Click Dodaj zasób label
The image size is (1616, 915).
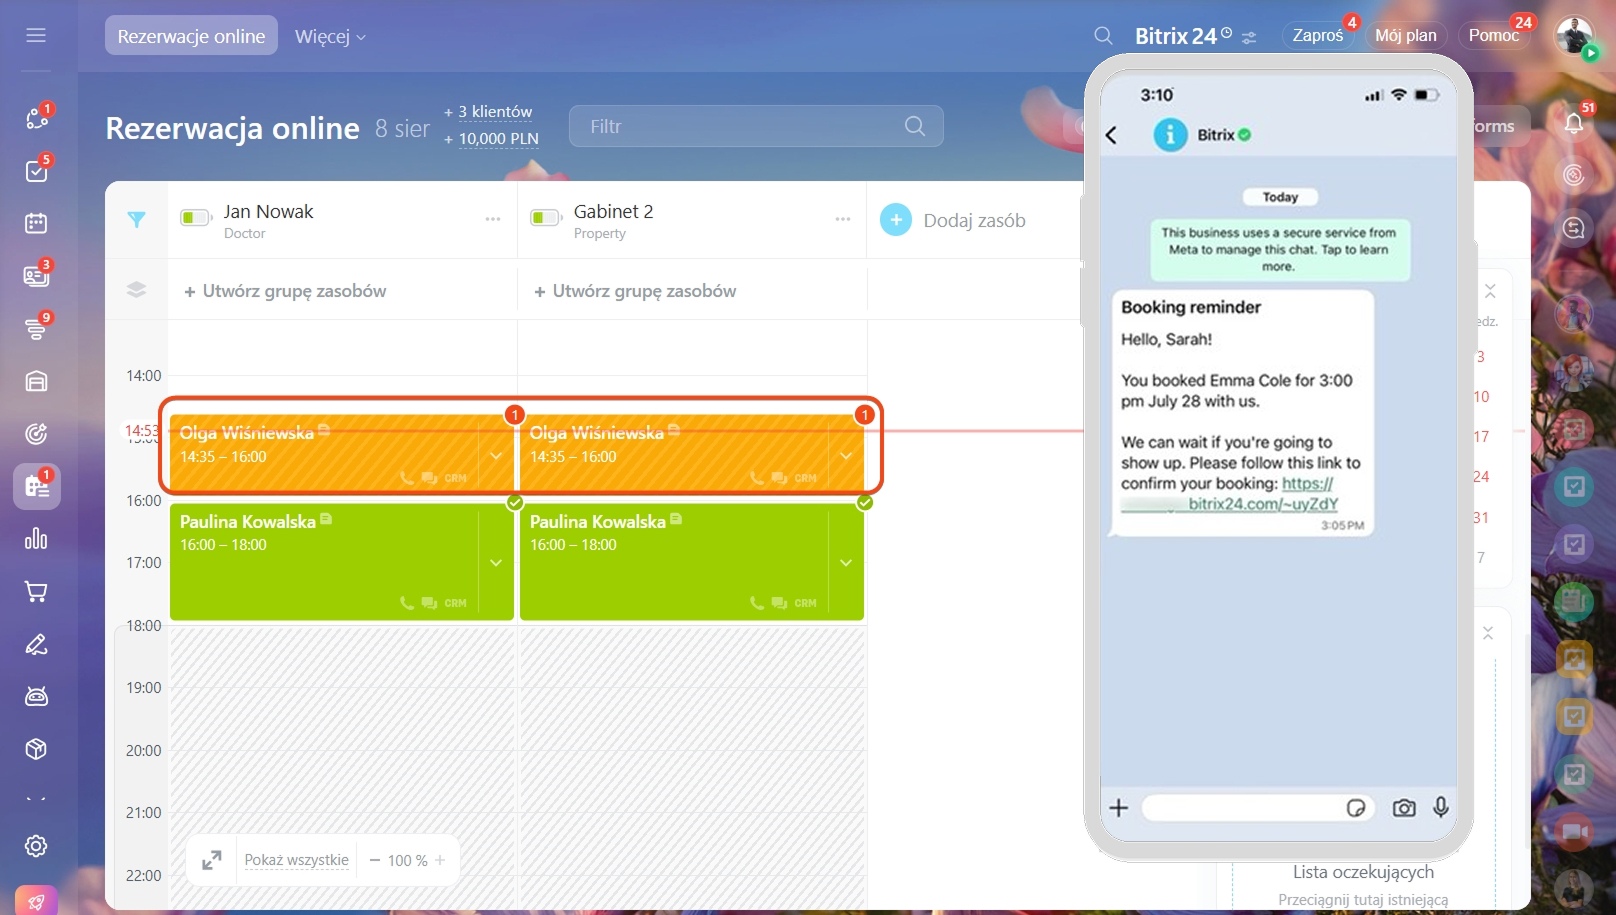click(975, 220)
